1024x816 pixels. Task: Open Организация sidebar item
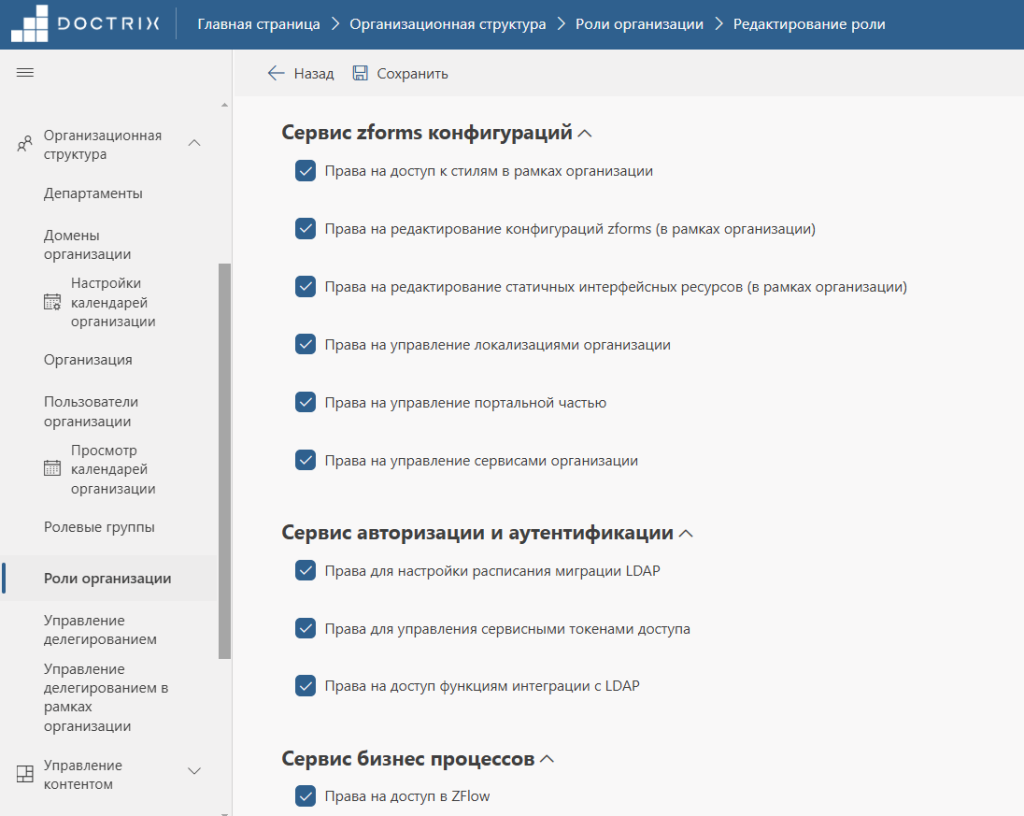(88, 360)
